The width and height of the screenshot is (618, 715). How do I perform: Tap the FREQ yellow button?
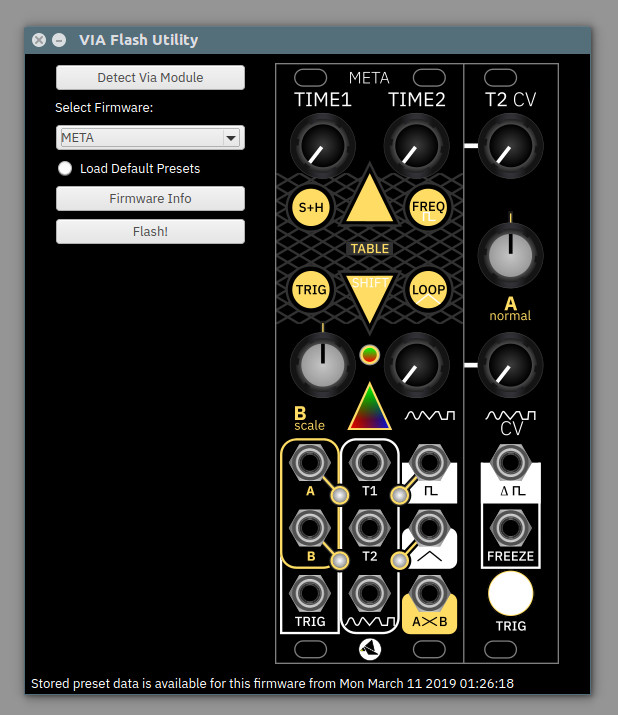coord(428,207)
